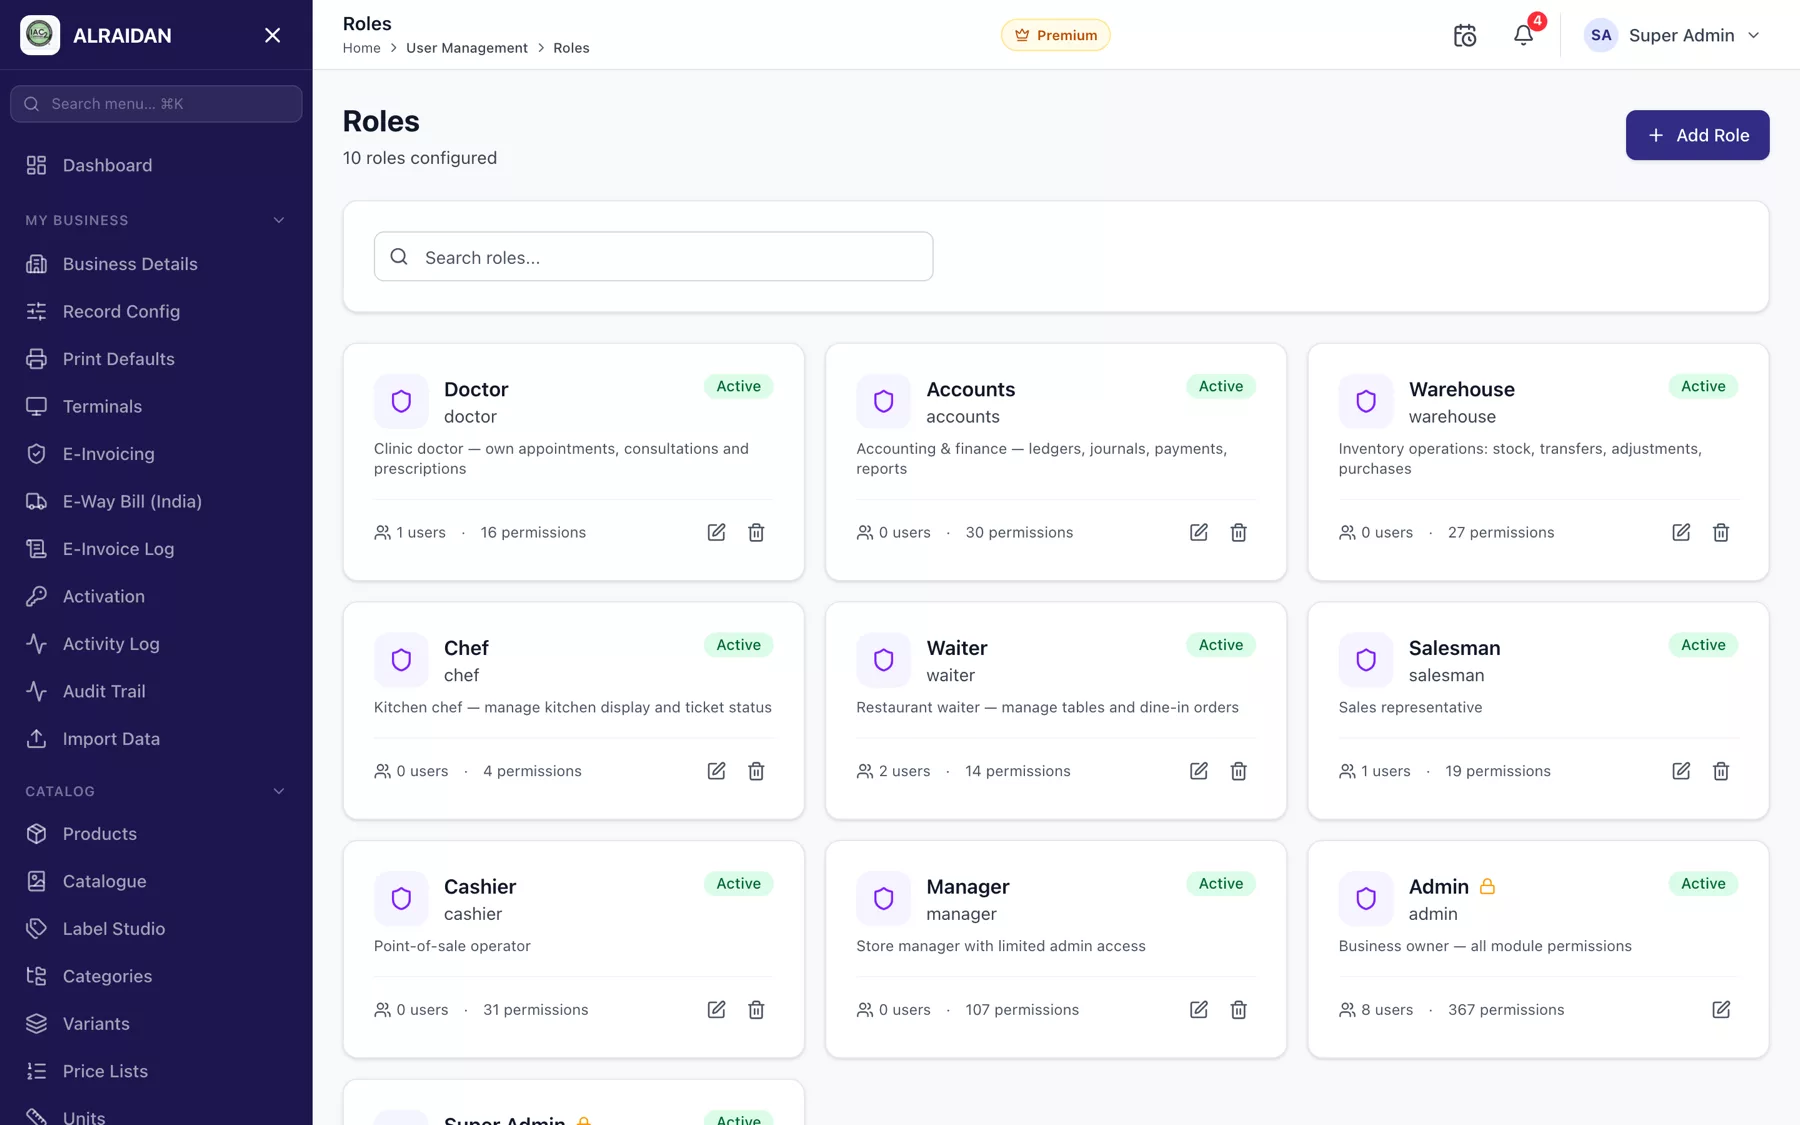1800x1125 pixels.
Task: Click the Active badge on Doctor card
Action: [738, 387]
